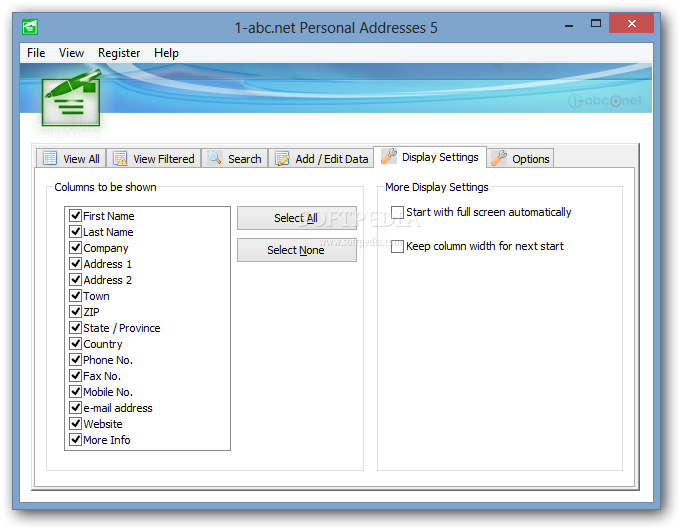Click the 'Columns to be shown' group label

click(106, 187)
